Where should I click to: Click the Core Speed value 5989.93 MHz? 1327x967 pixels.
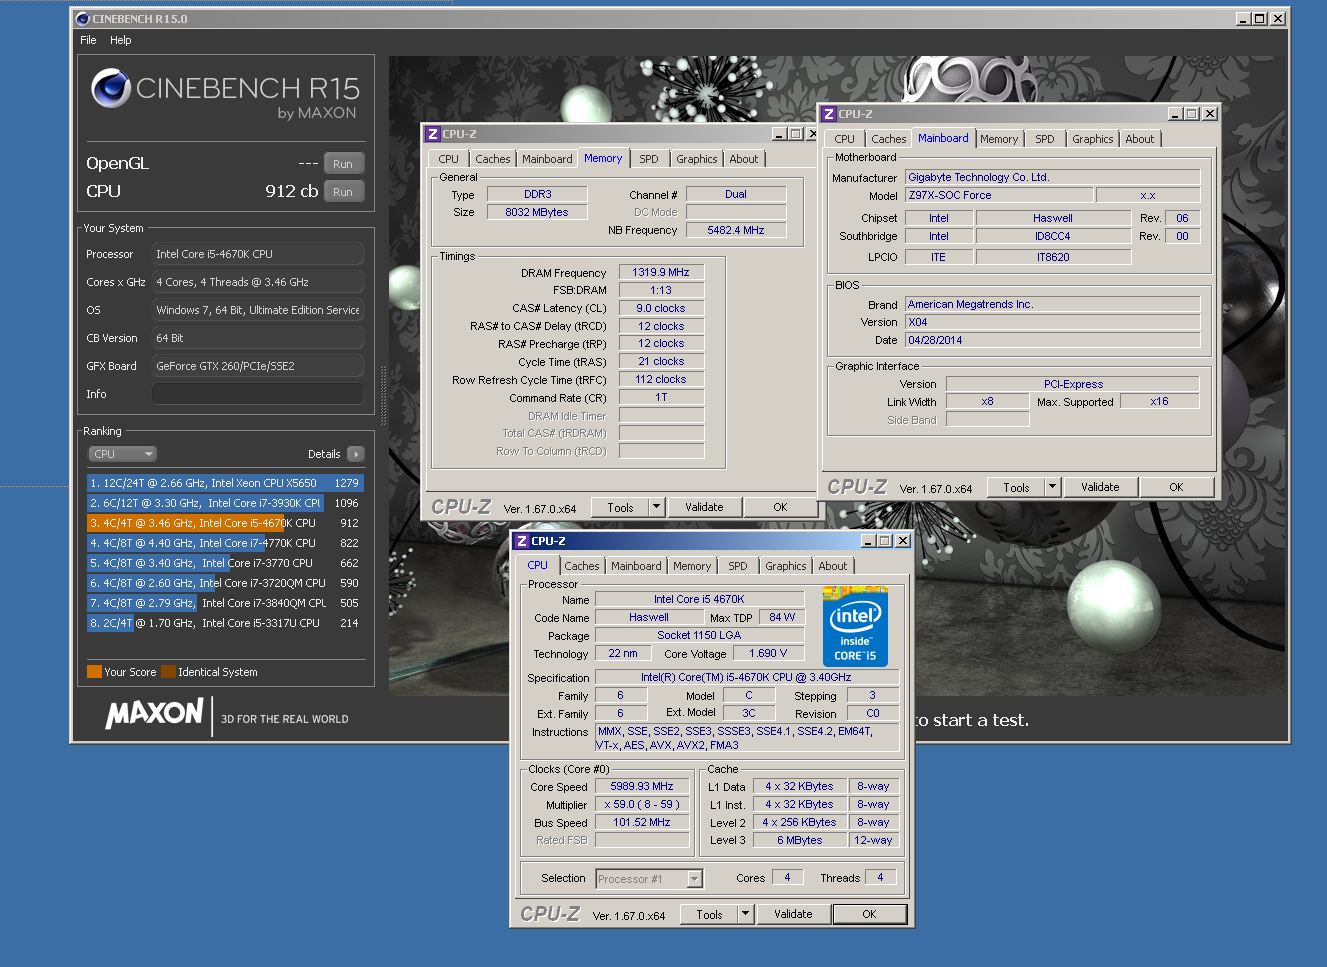pos(642,786)
